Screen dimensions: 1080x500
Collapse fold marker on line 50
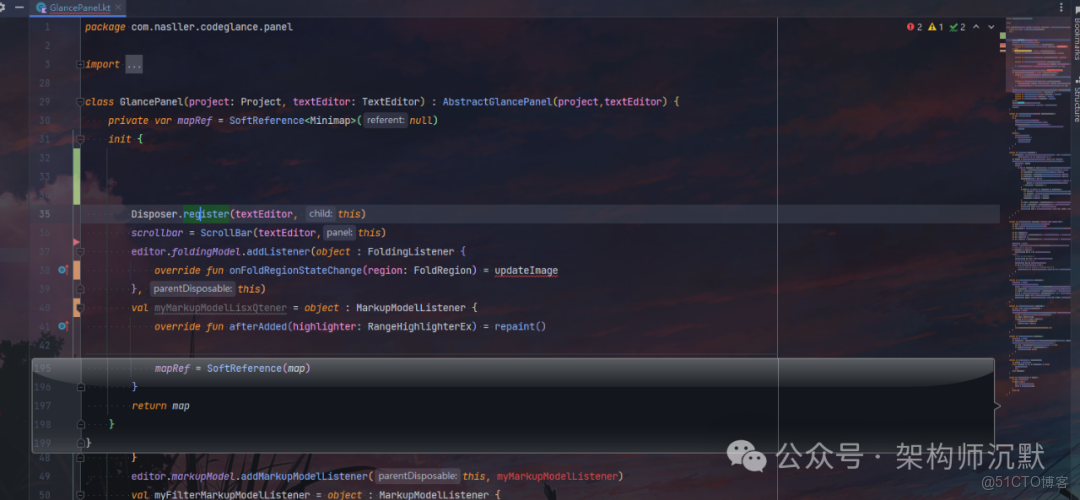click(81, 495)
